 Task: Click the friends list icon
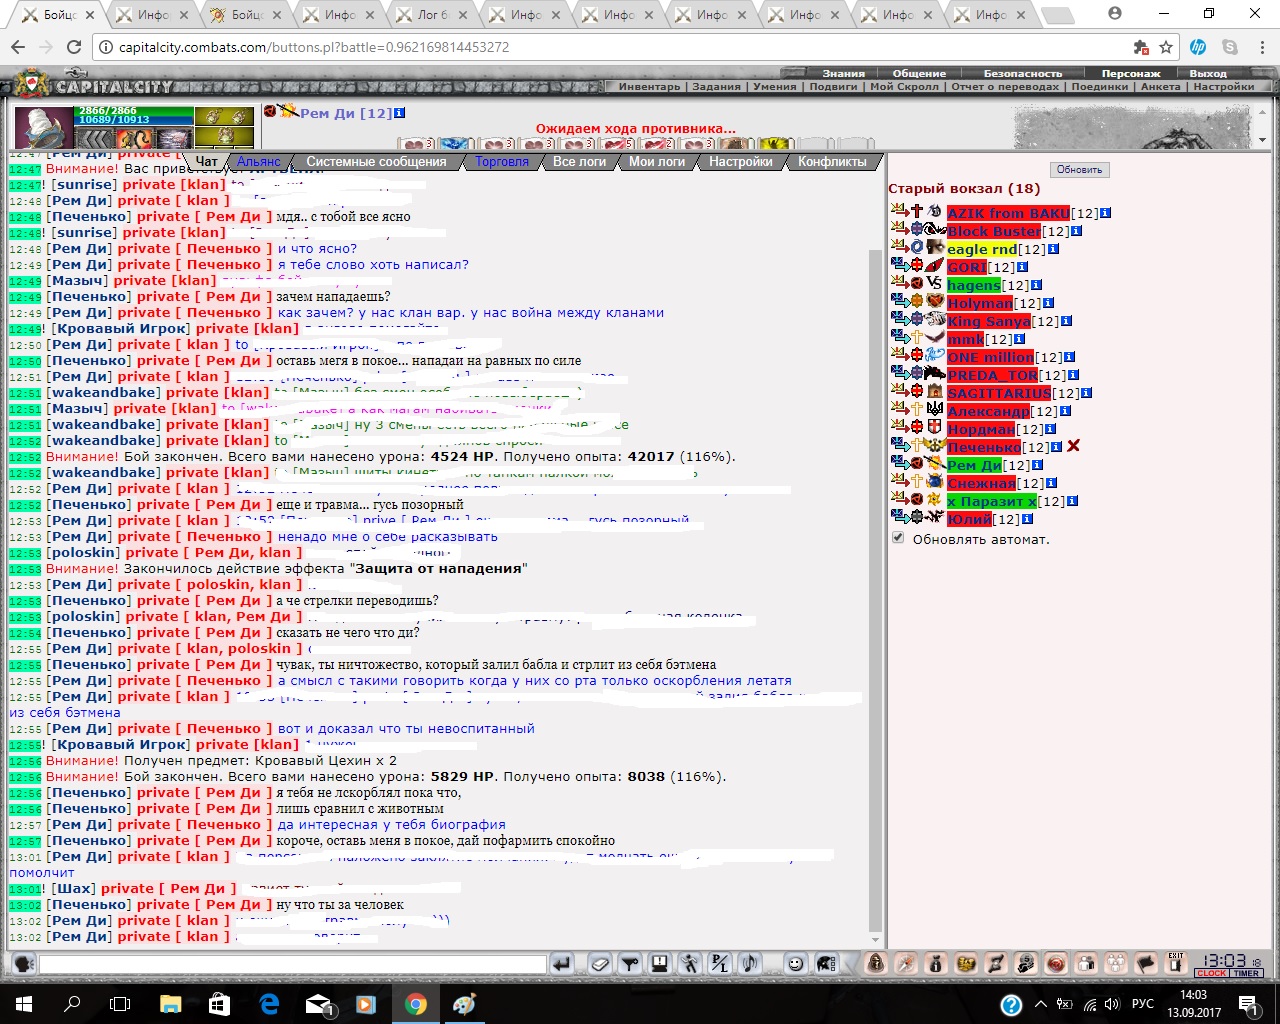pos(1086,964)
